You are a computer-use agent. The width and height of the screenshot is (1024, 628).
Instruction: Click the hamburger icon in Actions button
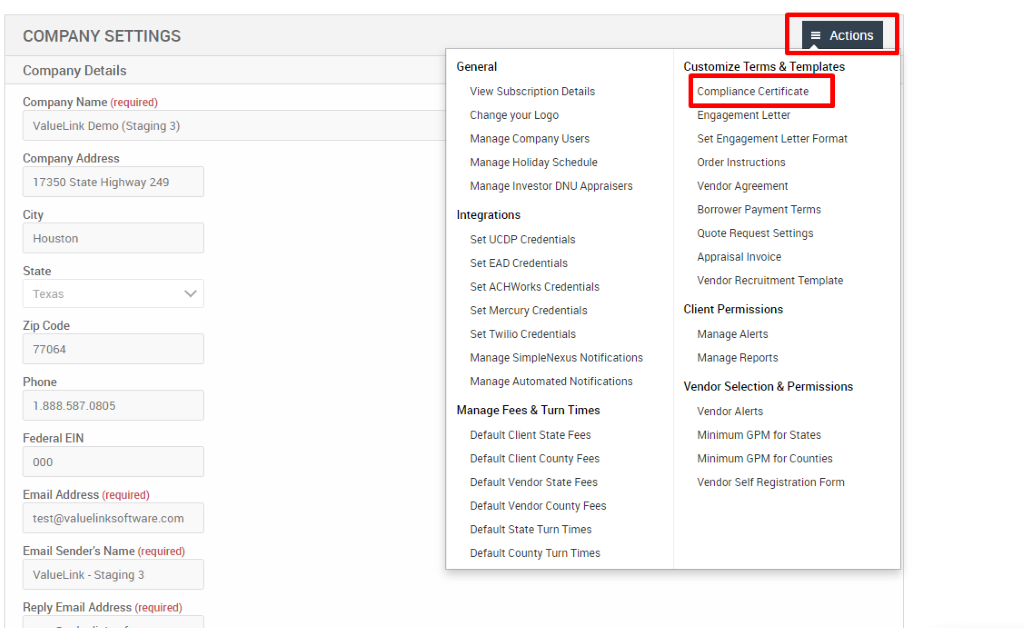[x=815, y=35]
